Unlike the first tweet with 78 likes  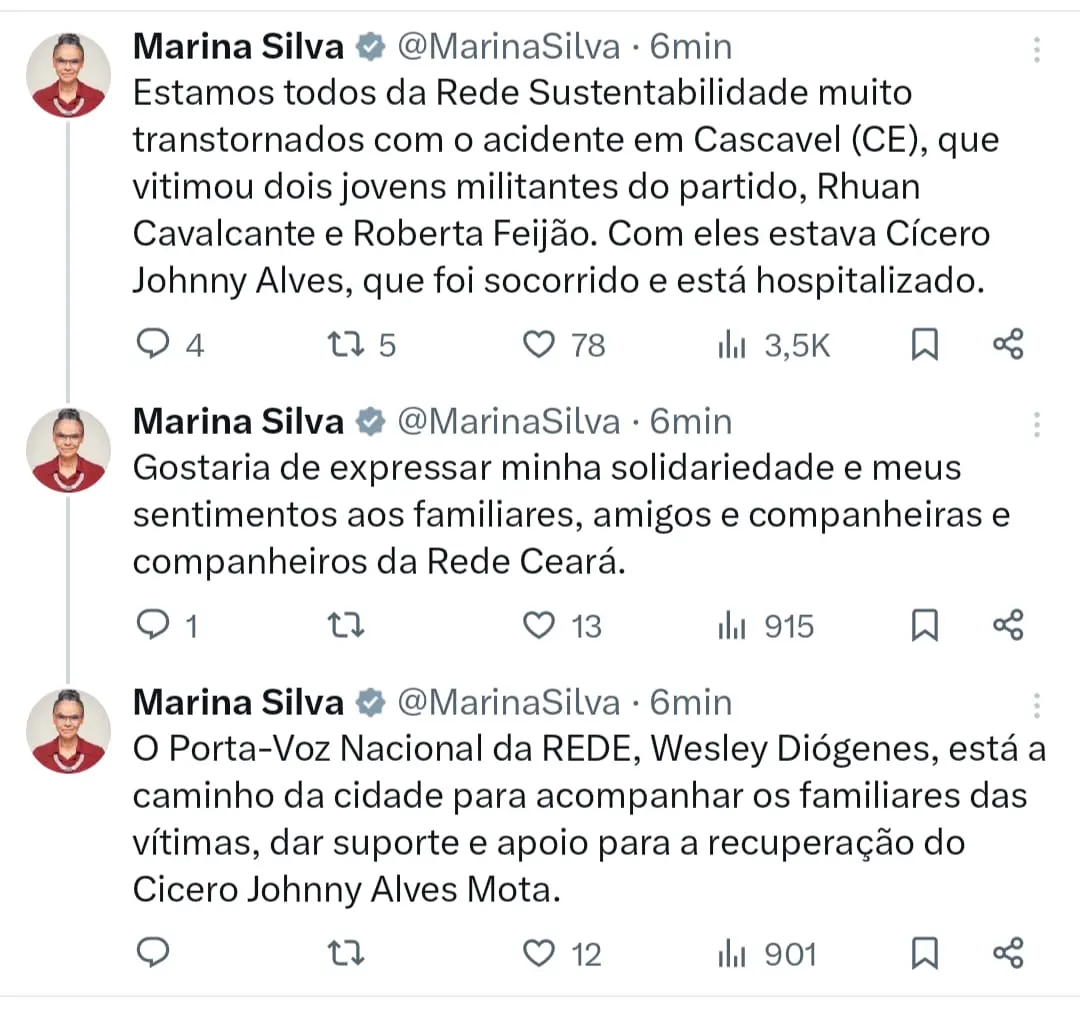point(540,344)
